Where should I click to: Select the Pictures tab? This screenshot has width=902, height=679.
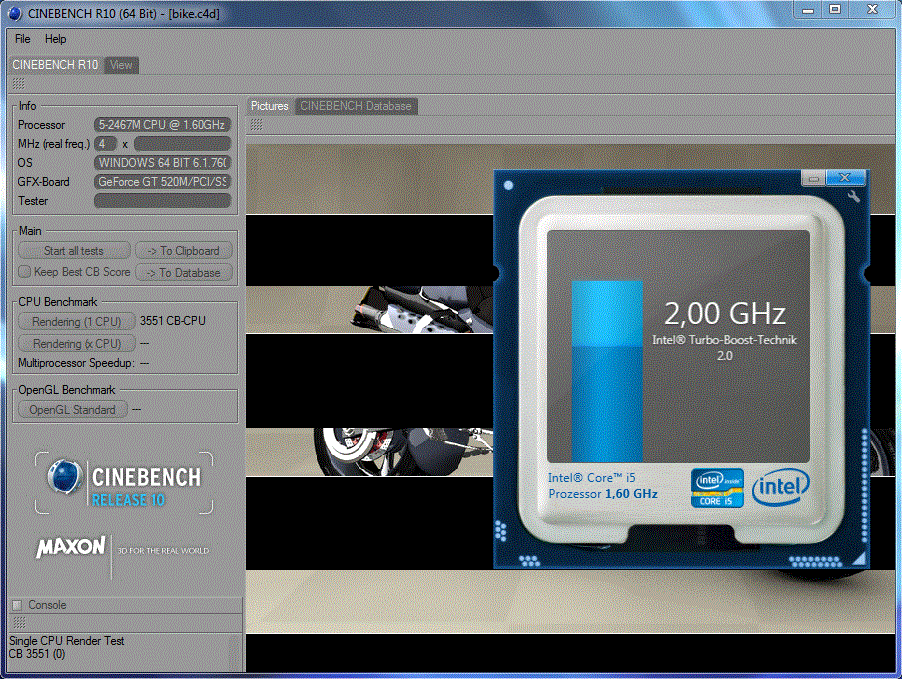(269, 106)
